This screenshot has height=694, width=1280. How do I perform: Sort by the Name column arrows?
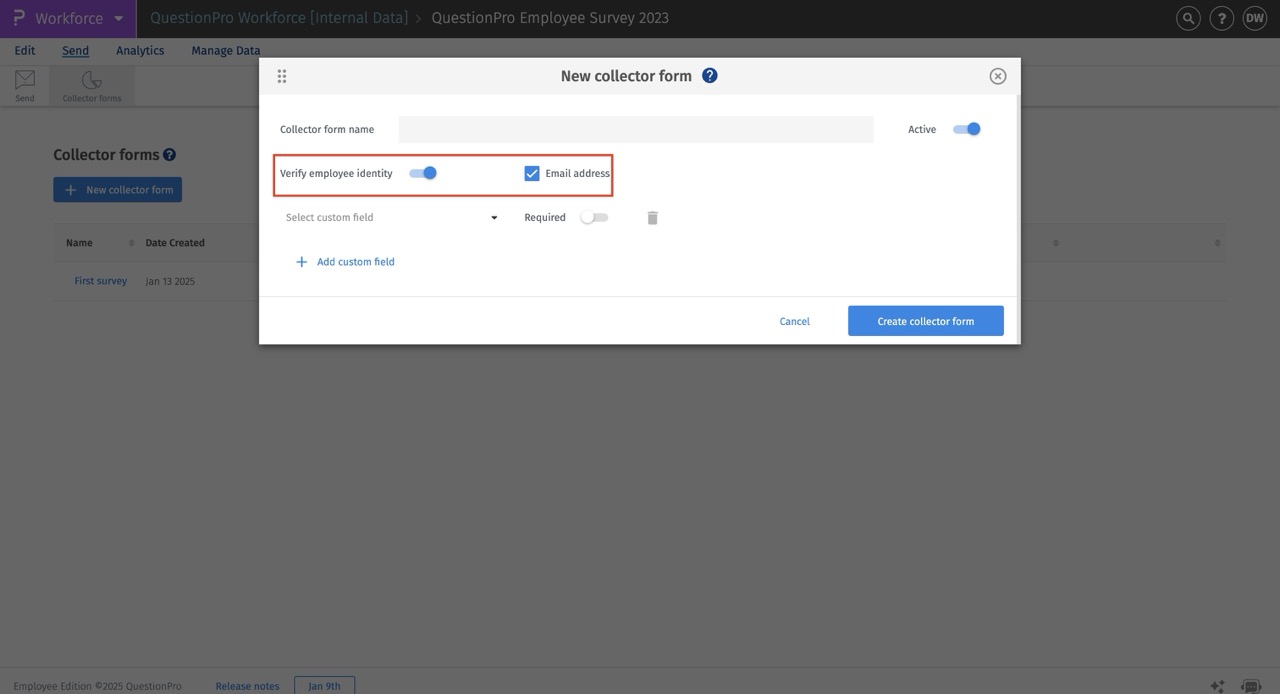coord(132,243)
